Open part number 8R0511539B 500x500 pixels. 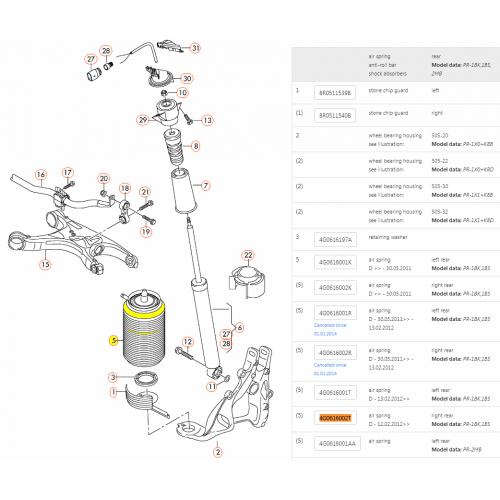click(x=335, y=93)
